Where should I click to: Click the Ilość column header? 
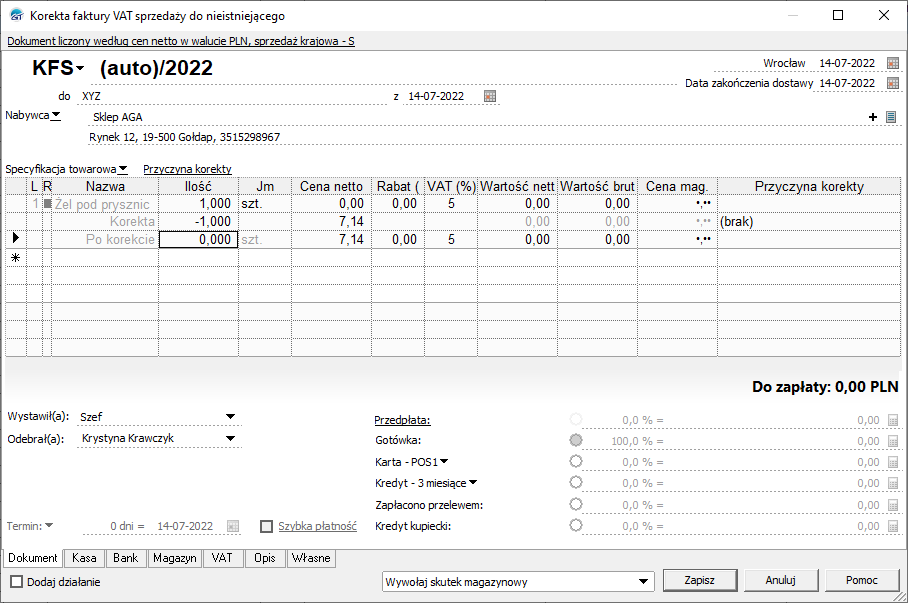click(x=198, y=186)
